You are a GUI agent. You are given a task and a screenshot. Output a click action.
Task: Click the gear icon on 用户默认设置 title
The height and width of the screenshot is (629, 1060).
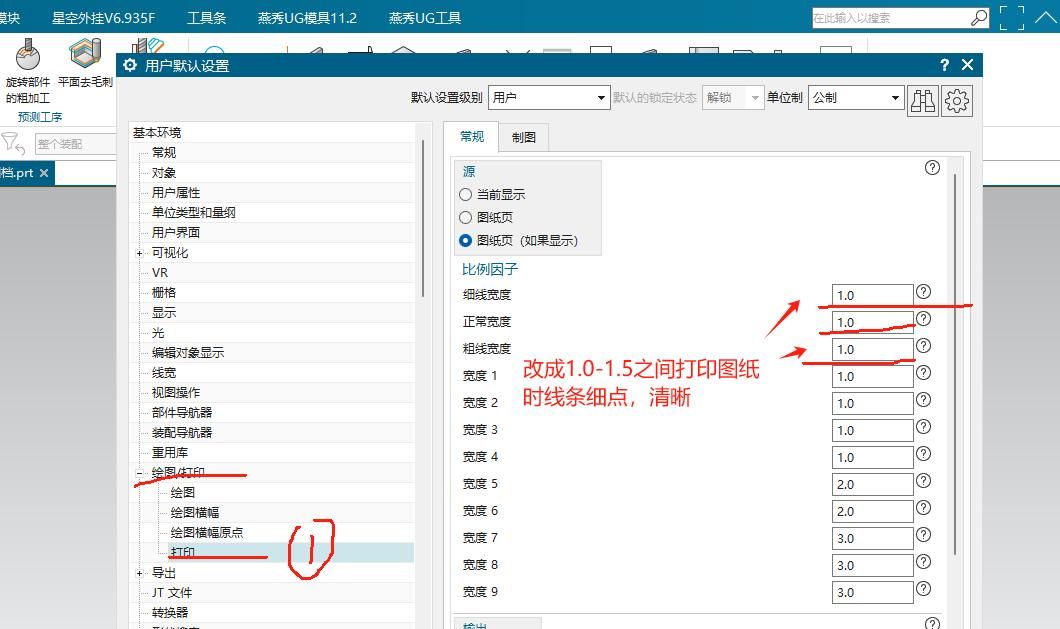[129, 64]
